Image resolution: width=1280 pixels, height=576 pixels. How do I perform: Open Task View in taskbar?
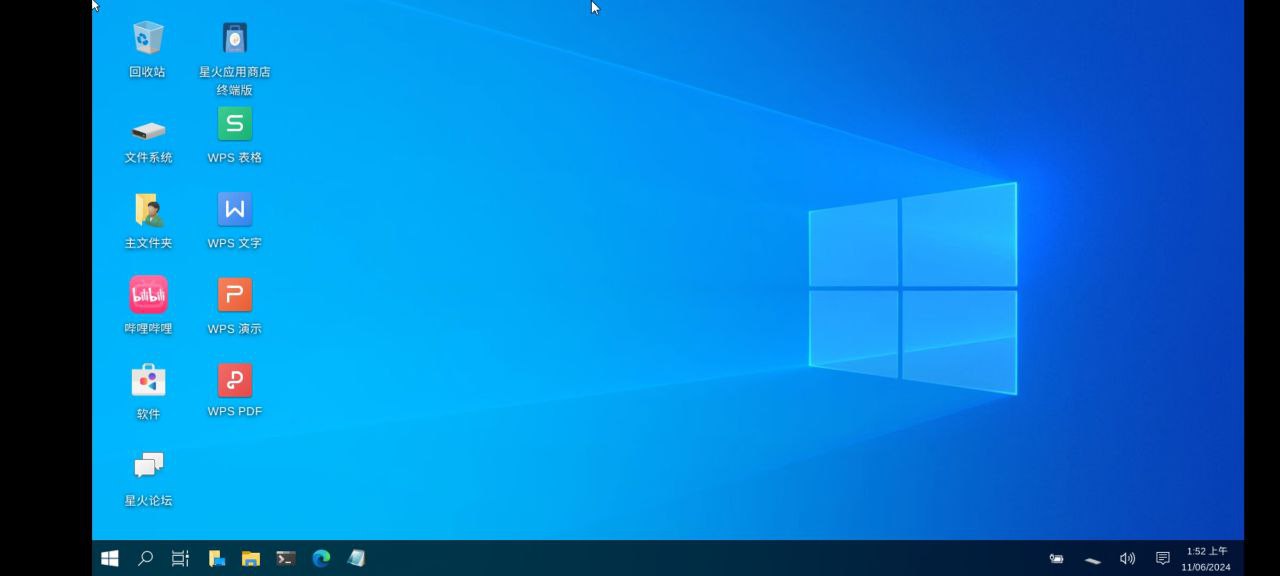(180, 558)
